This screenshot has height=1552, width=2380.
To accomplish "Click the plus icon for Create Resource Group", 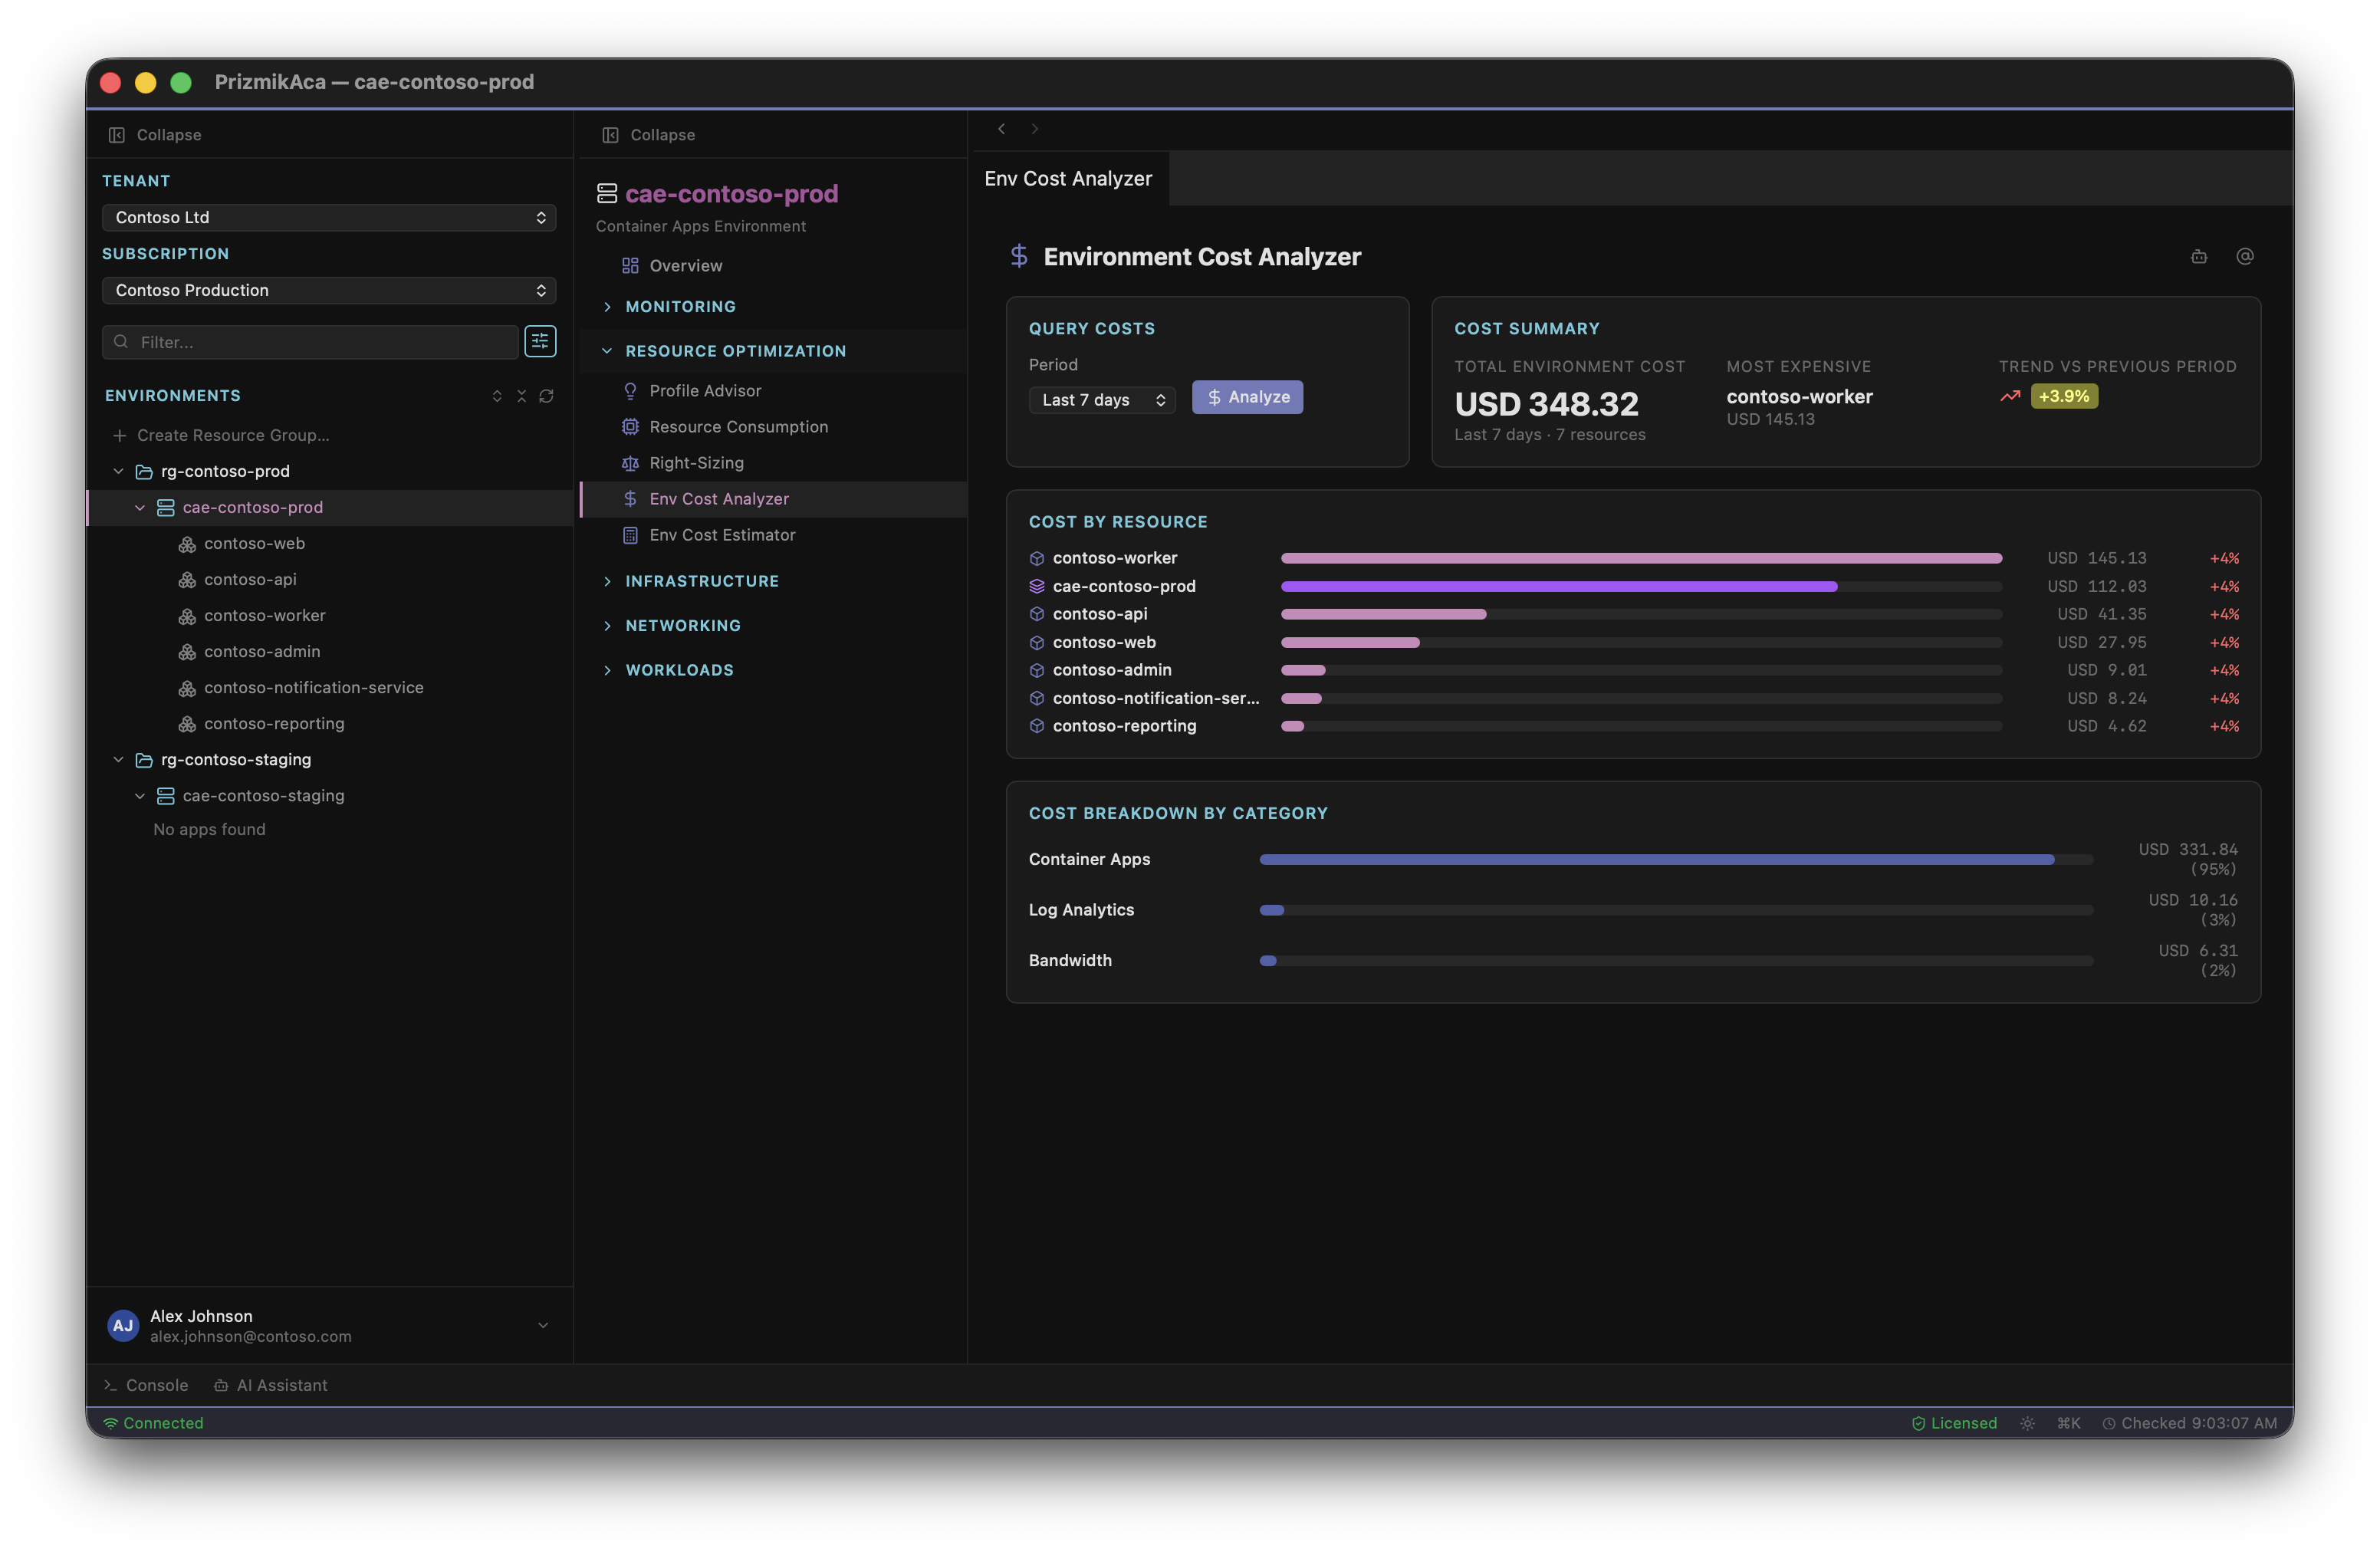I will click(120, 435).
